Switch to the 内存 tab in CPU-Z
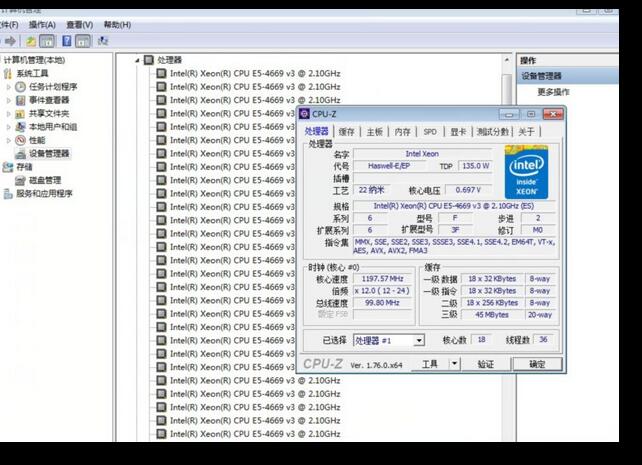642x465 pixels. click(402, 132)
